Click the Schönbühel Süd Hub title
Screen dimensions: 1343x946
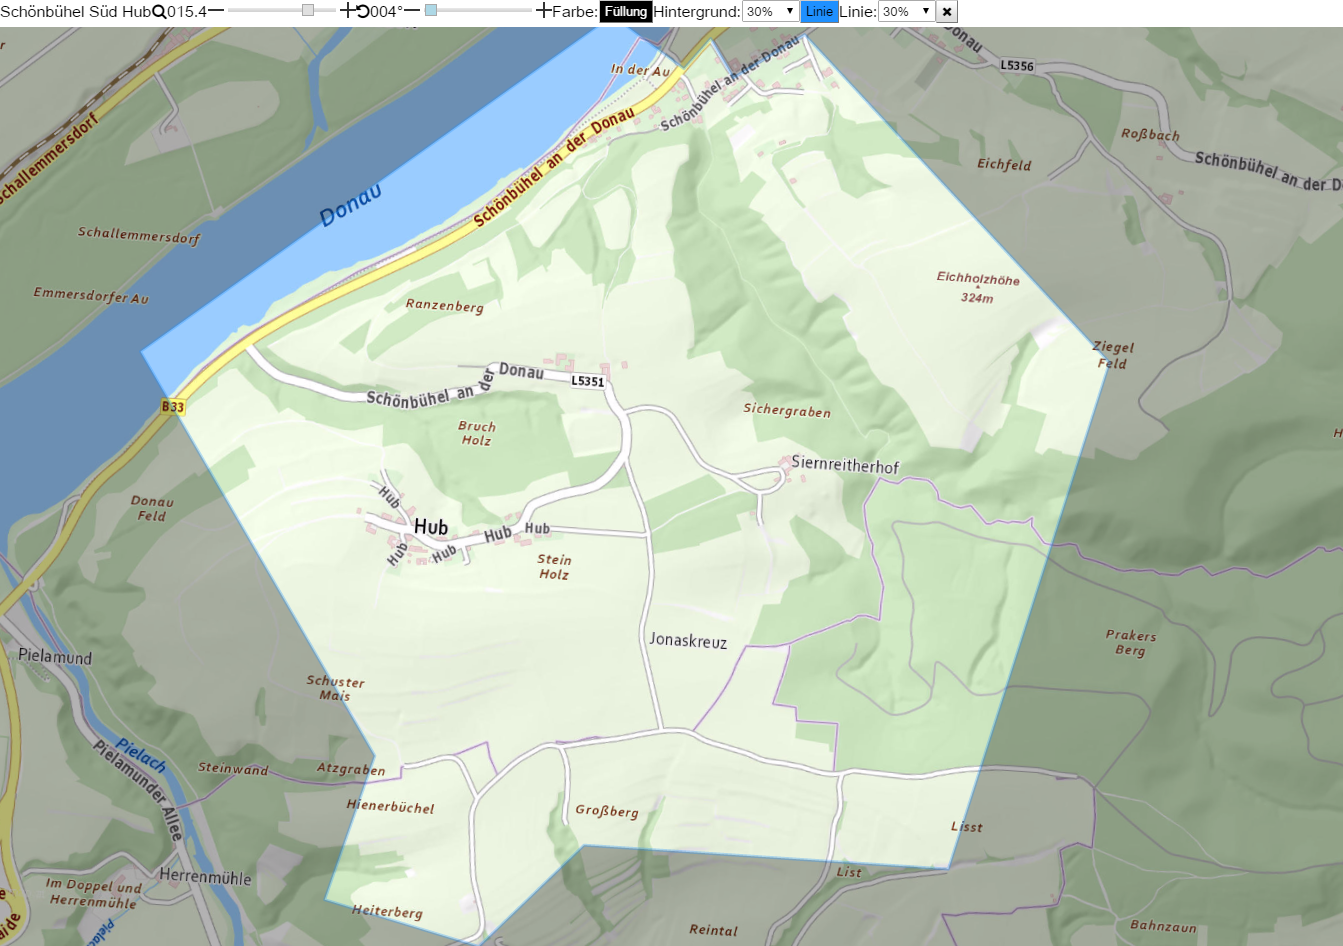[75, 12]
